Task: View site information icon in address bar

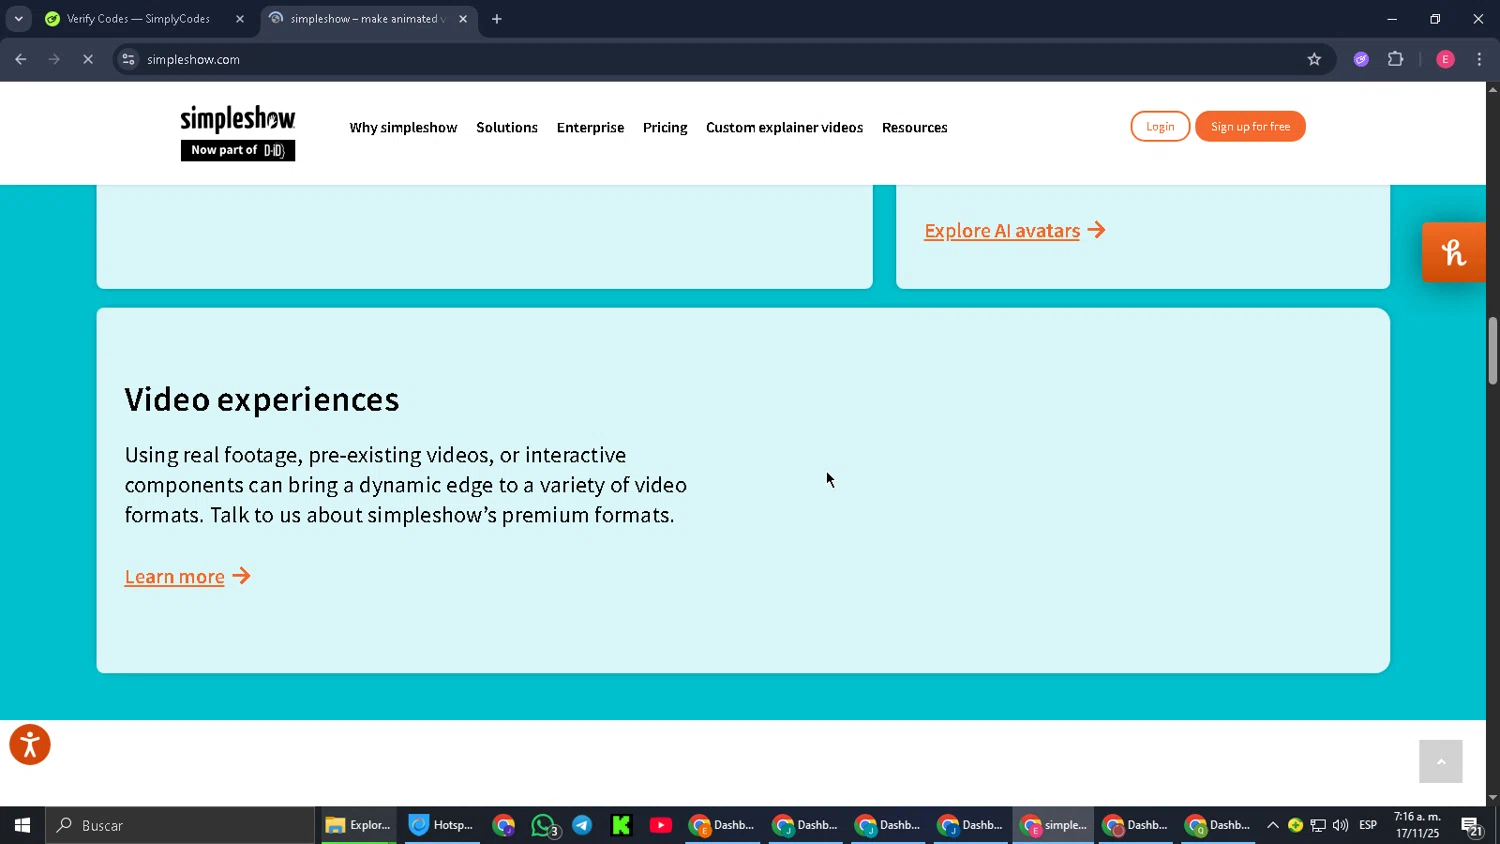Action: [x=128, y=59]
